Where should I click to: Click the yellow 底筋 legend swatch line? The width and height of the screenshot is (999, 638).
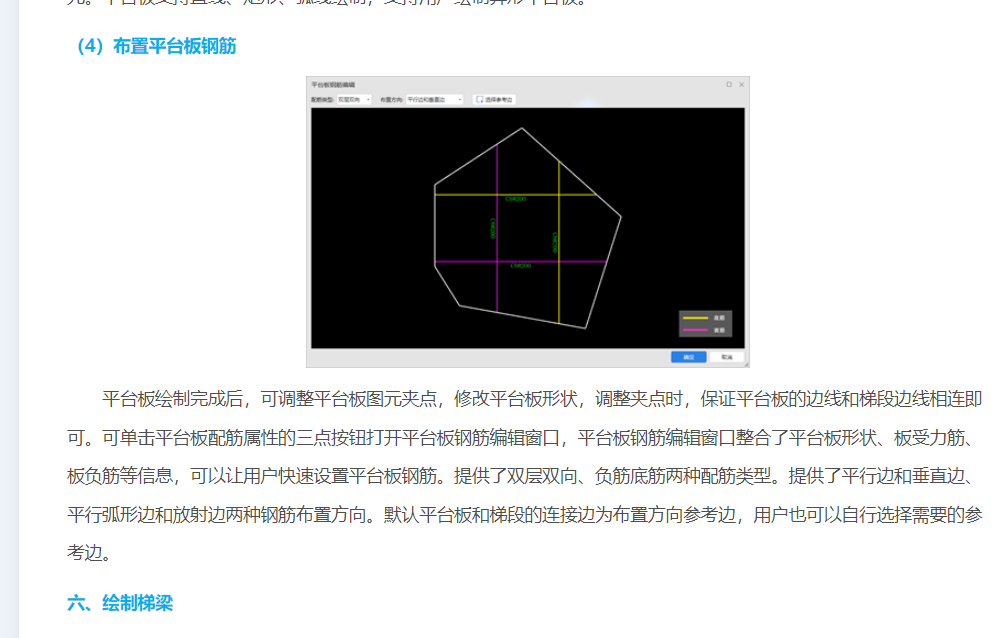695,317
